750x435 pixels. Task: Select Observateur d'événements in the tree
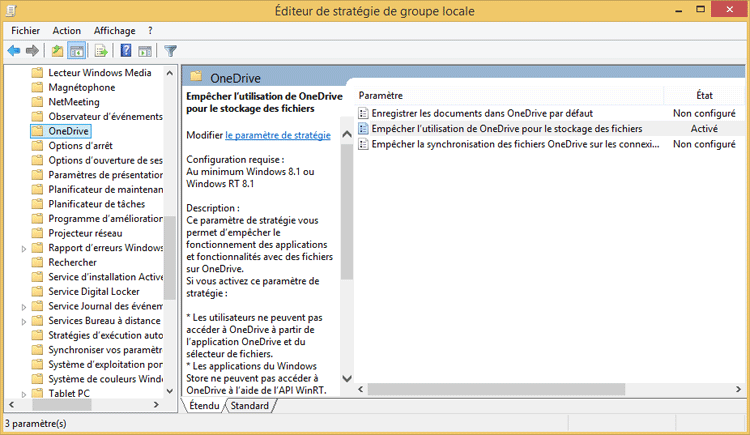click(105, 116)
